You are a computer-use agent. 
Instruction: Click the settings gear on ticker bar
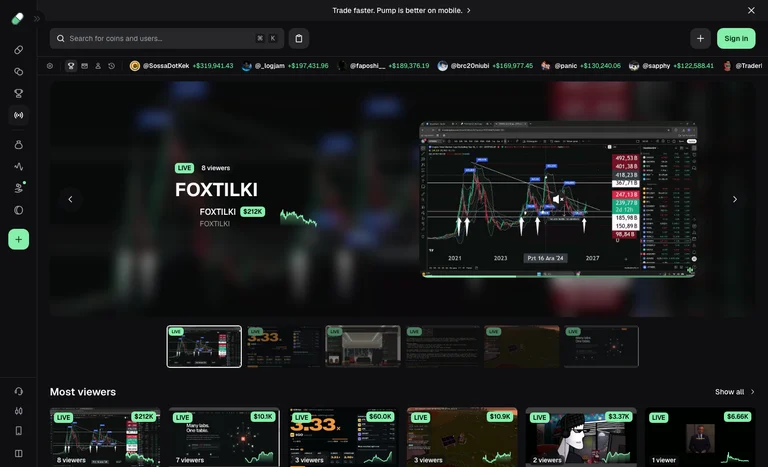[50, 66]
